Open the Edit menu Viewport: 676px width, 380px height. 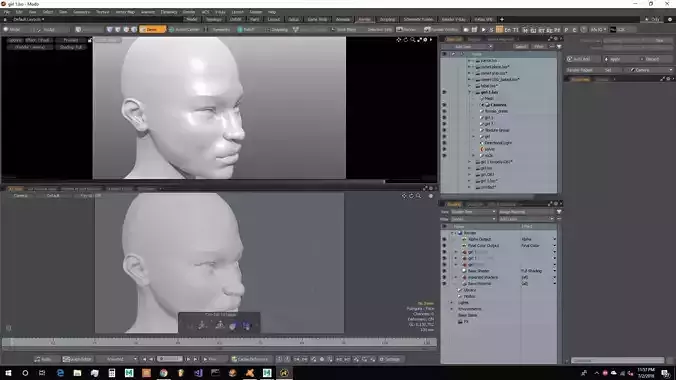click(19, 12)
